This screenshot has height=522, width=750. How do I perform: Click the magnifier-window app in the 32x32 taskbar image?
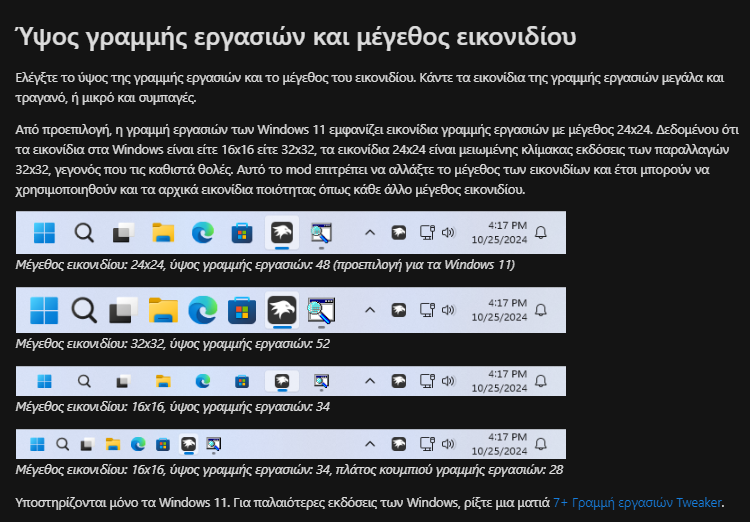321,310
